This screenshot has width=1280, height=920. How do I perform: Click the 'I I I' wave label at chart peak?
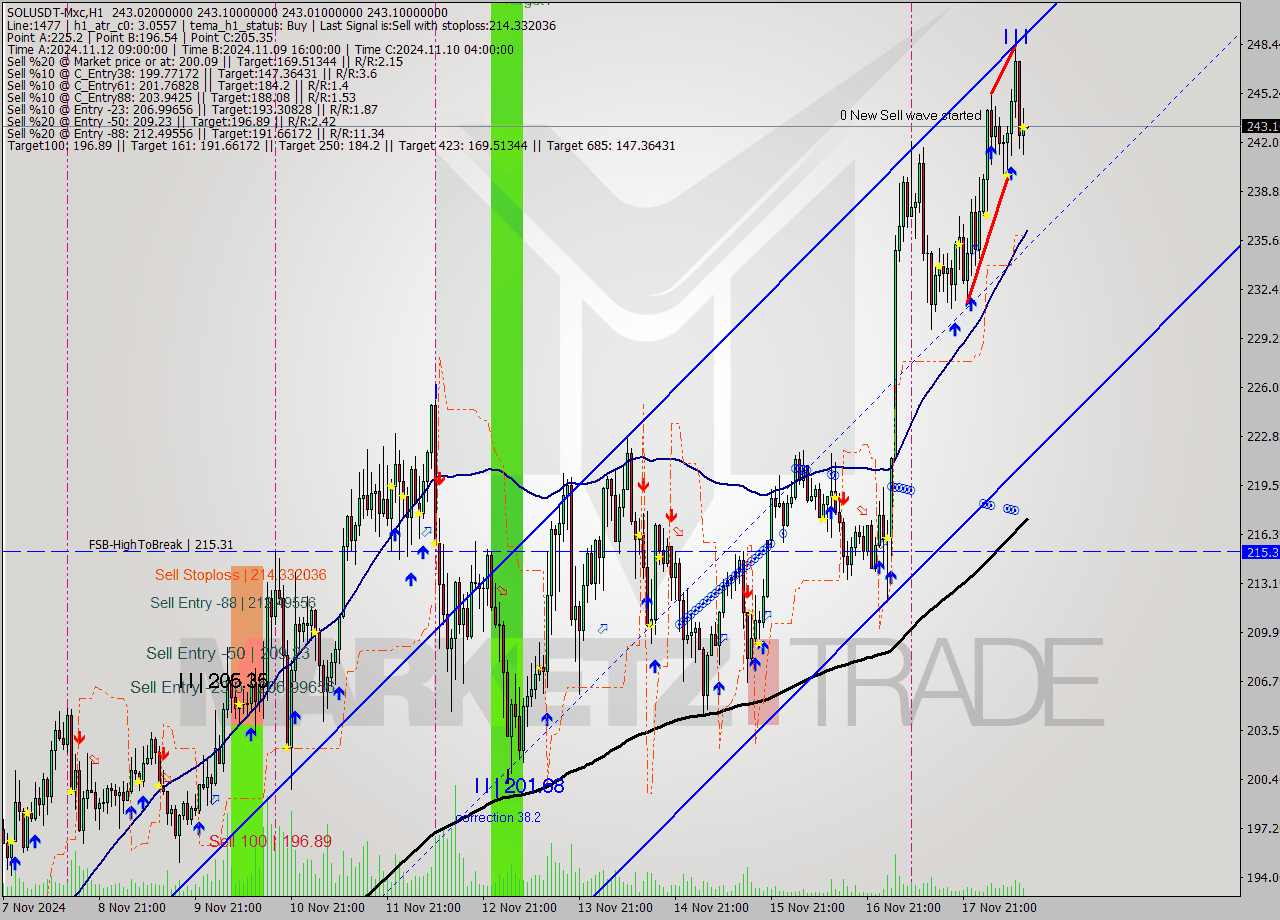click(x=1015, y=37)
